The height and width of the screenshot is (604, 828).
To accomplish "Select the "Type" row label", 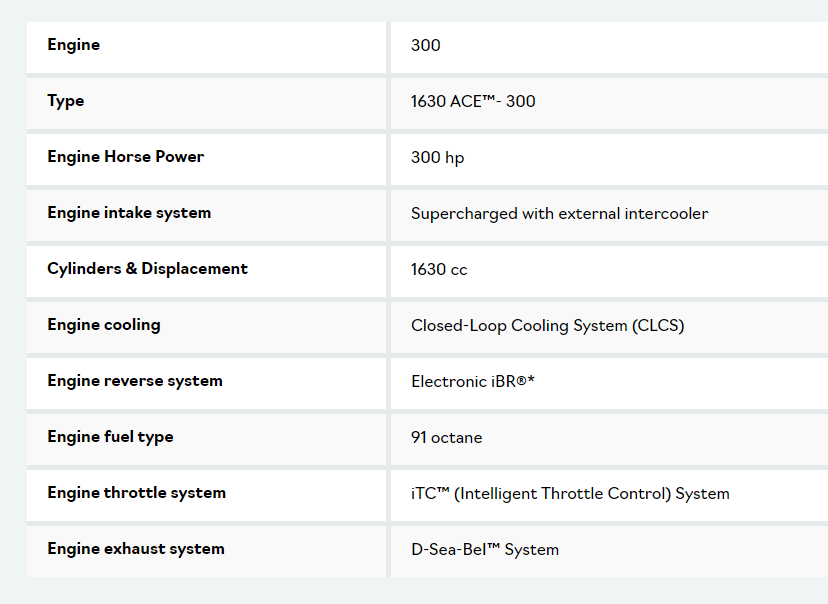I will [66, 101].
